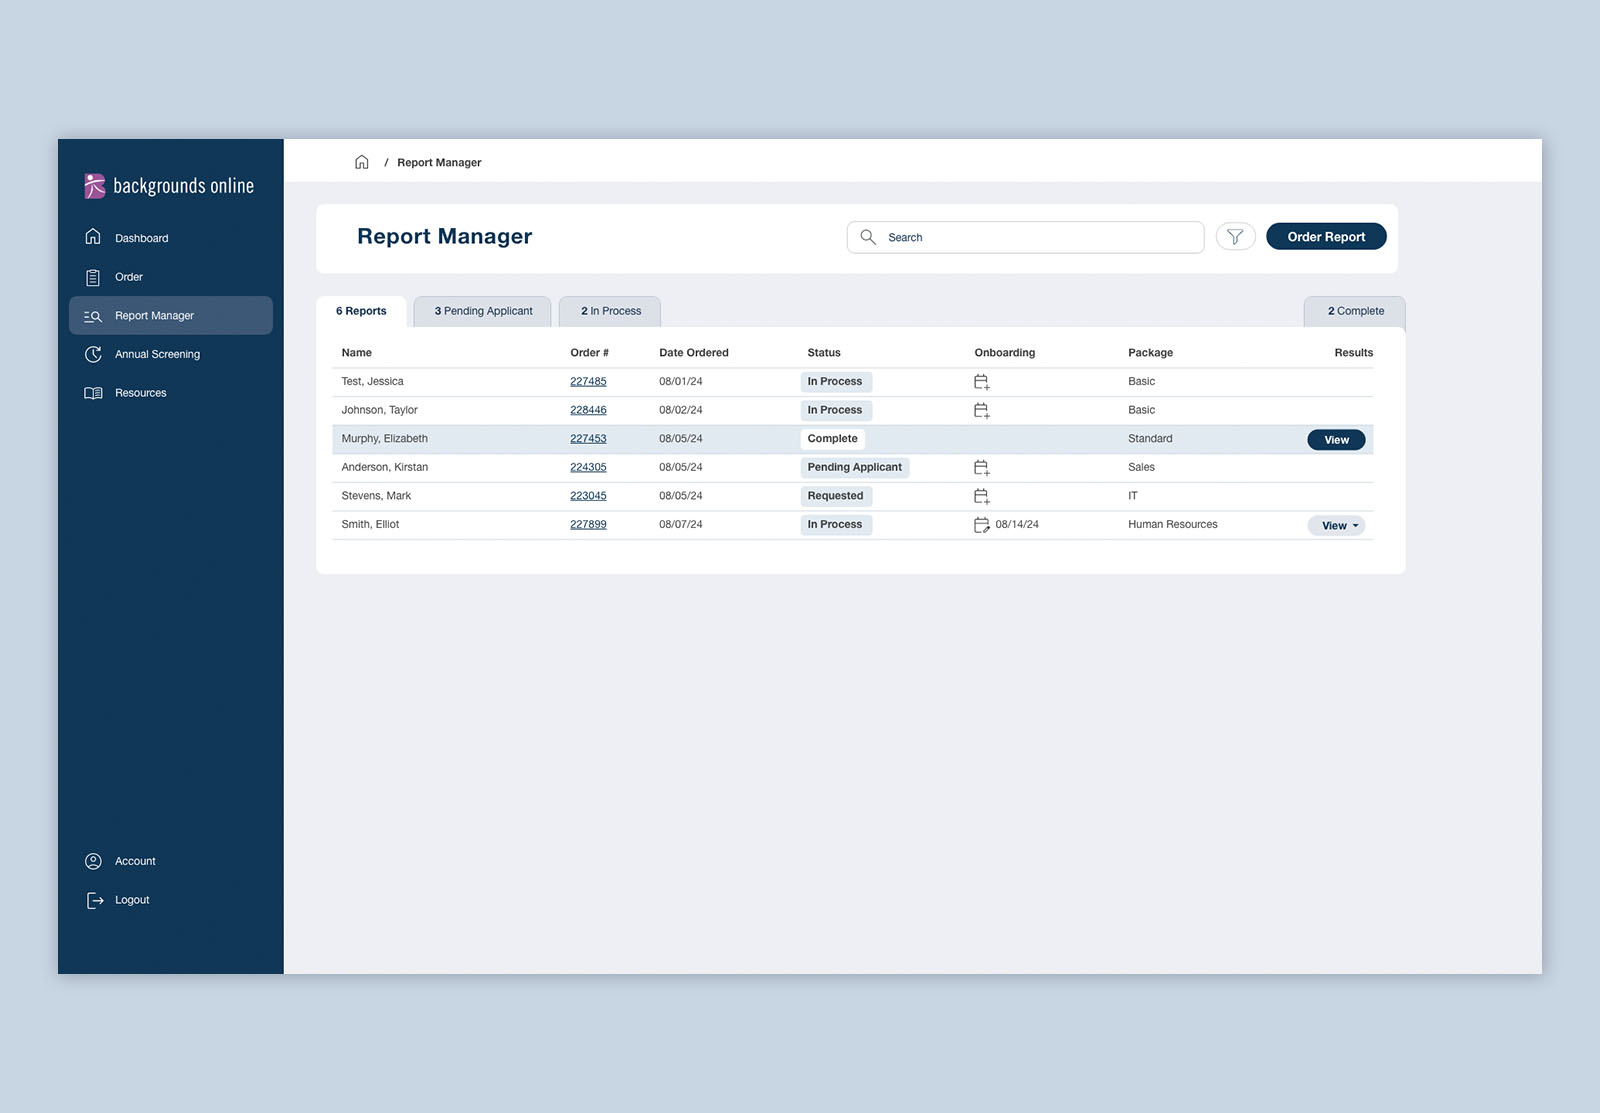
Task: Click into the Search field
Action: (x=1040, y=238)
